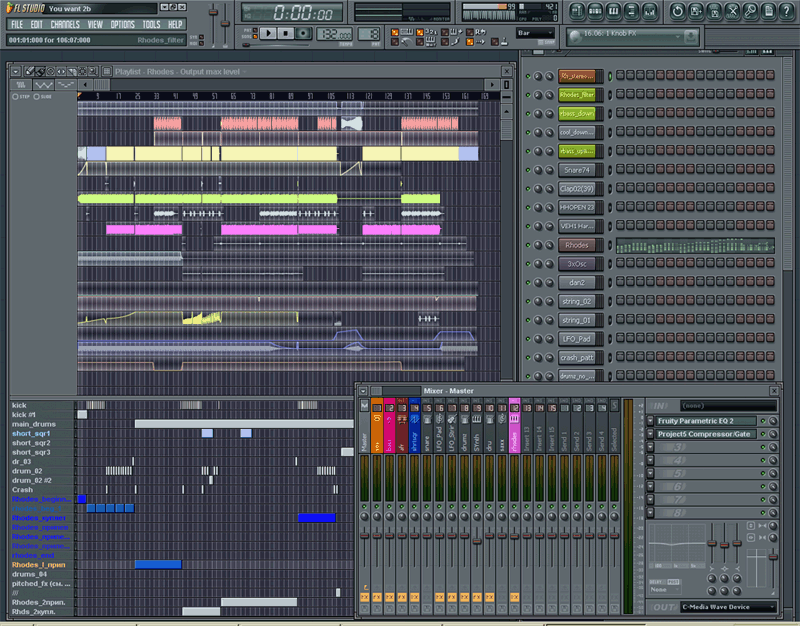
Task: Open Project5 Compressor/Gate slot menu arrow
Action: [651, 434]
